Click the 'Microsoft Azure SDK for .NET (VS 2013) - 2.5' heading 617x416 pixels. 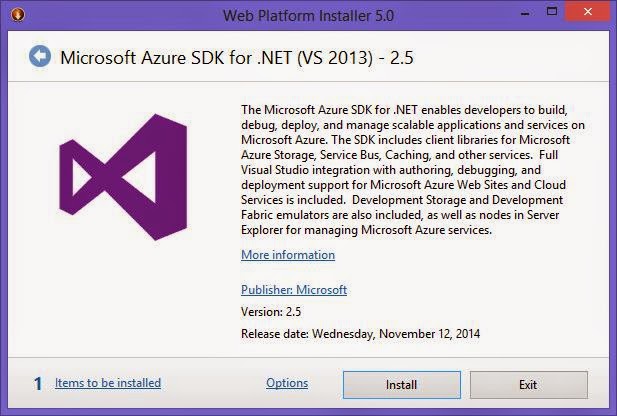237,57
